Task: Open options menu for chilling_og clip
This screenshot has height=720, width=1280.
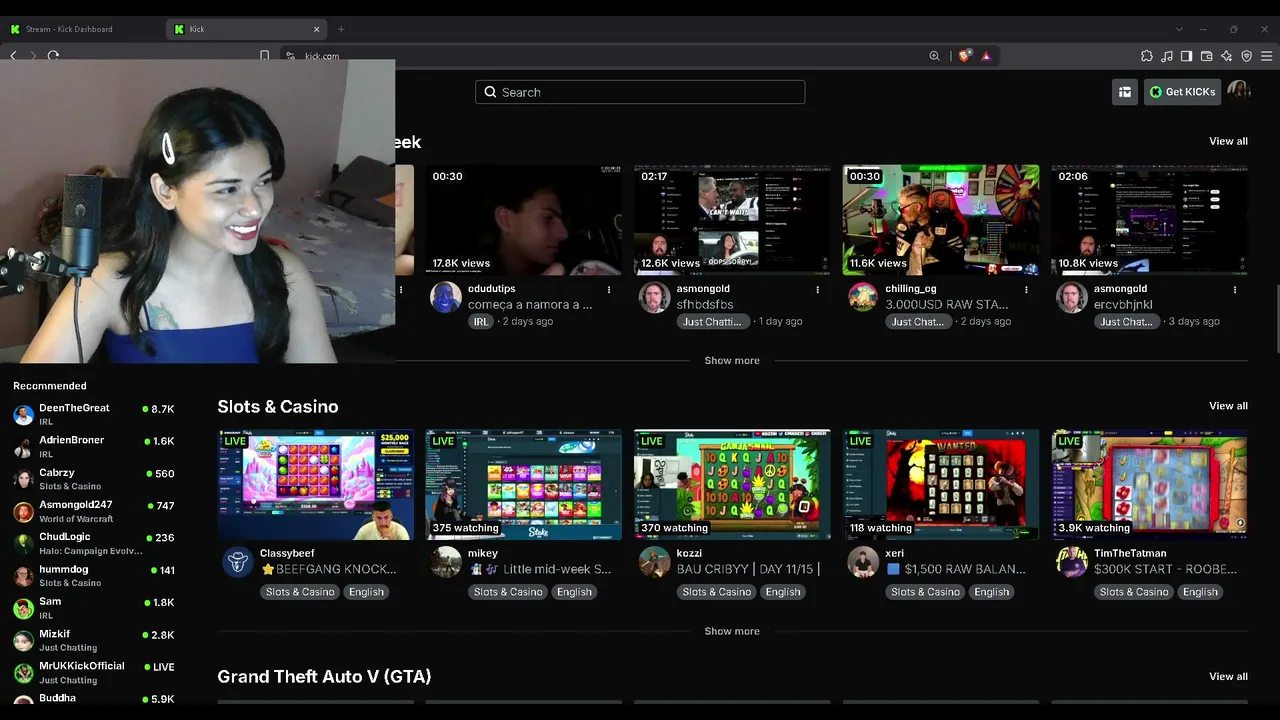Action: click(1026, 290)
